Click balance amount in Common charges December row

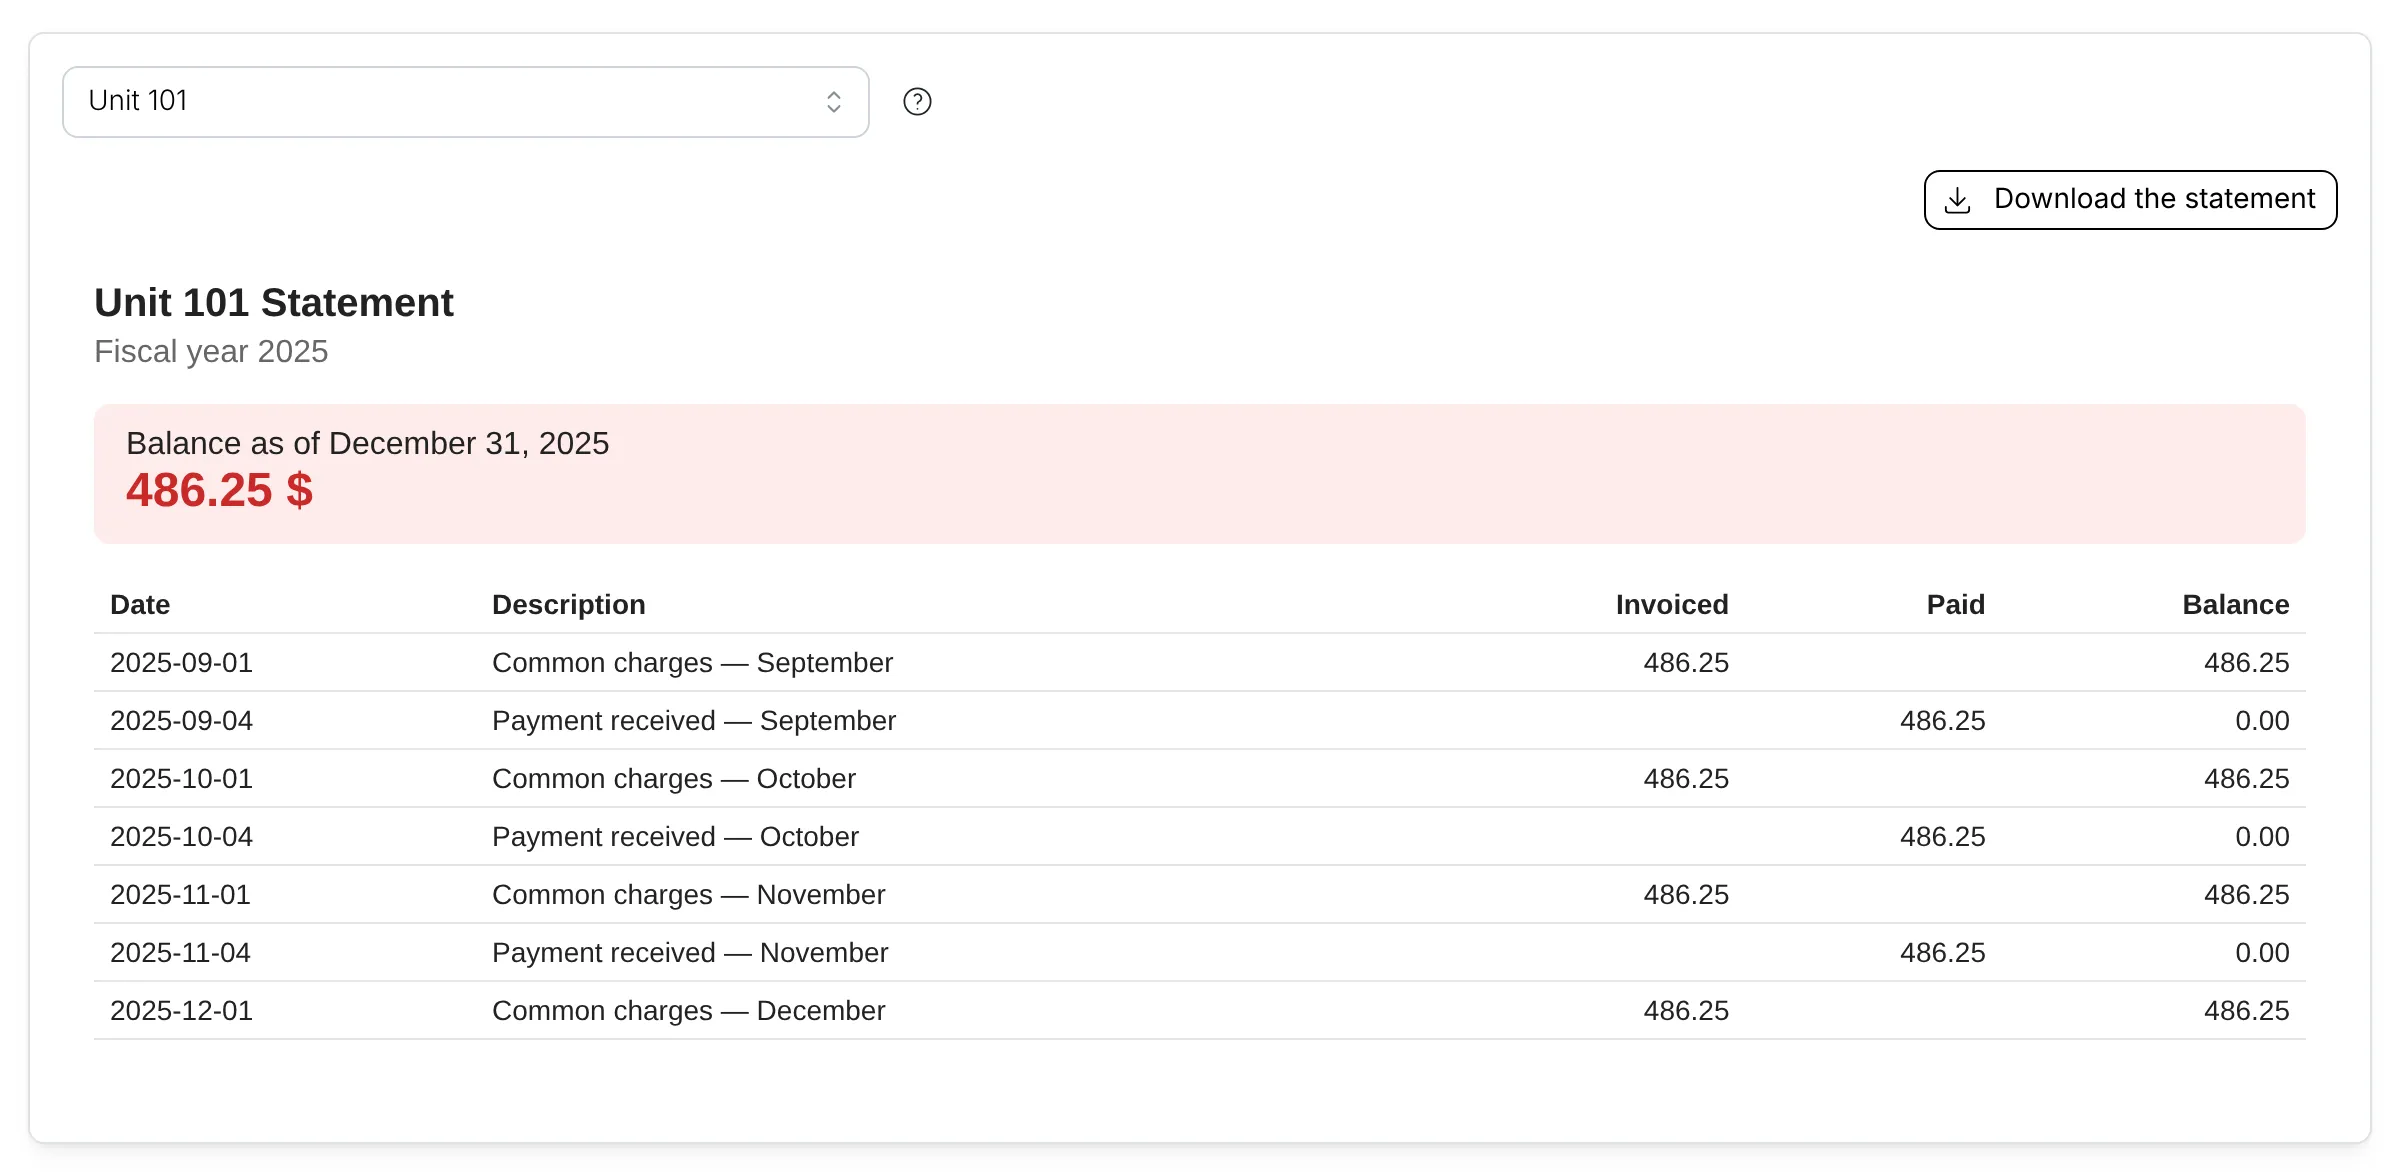click(2247, 1011)
